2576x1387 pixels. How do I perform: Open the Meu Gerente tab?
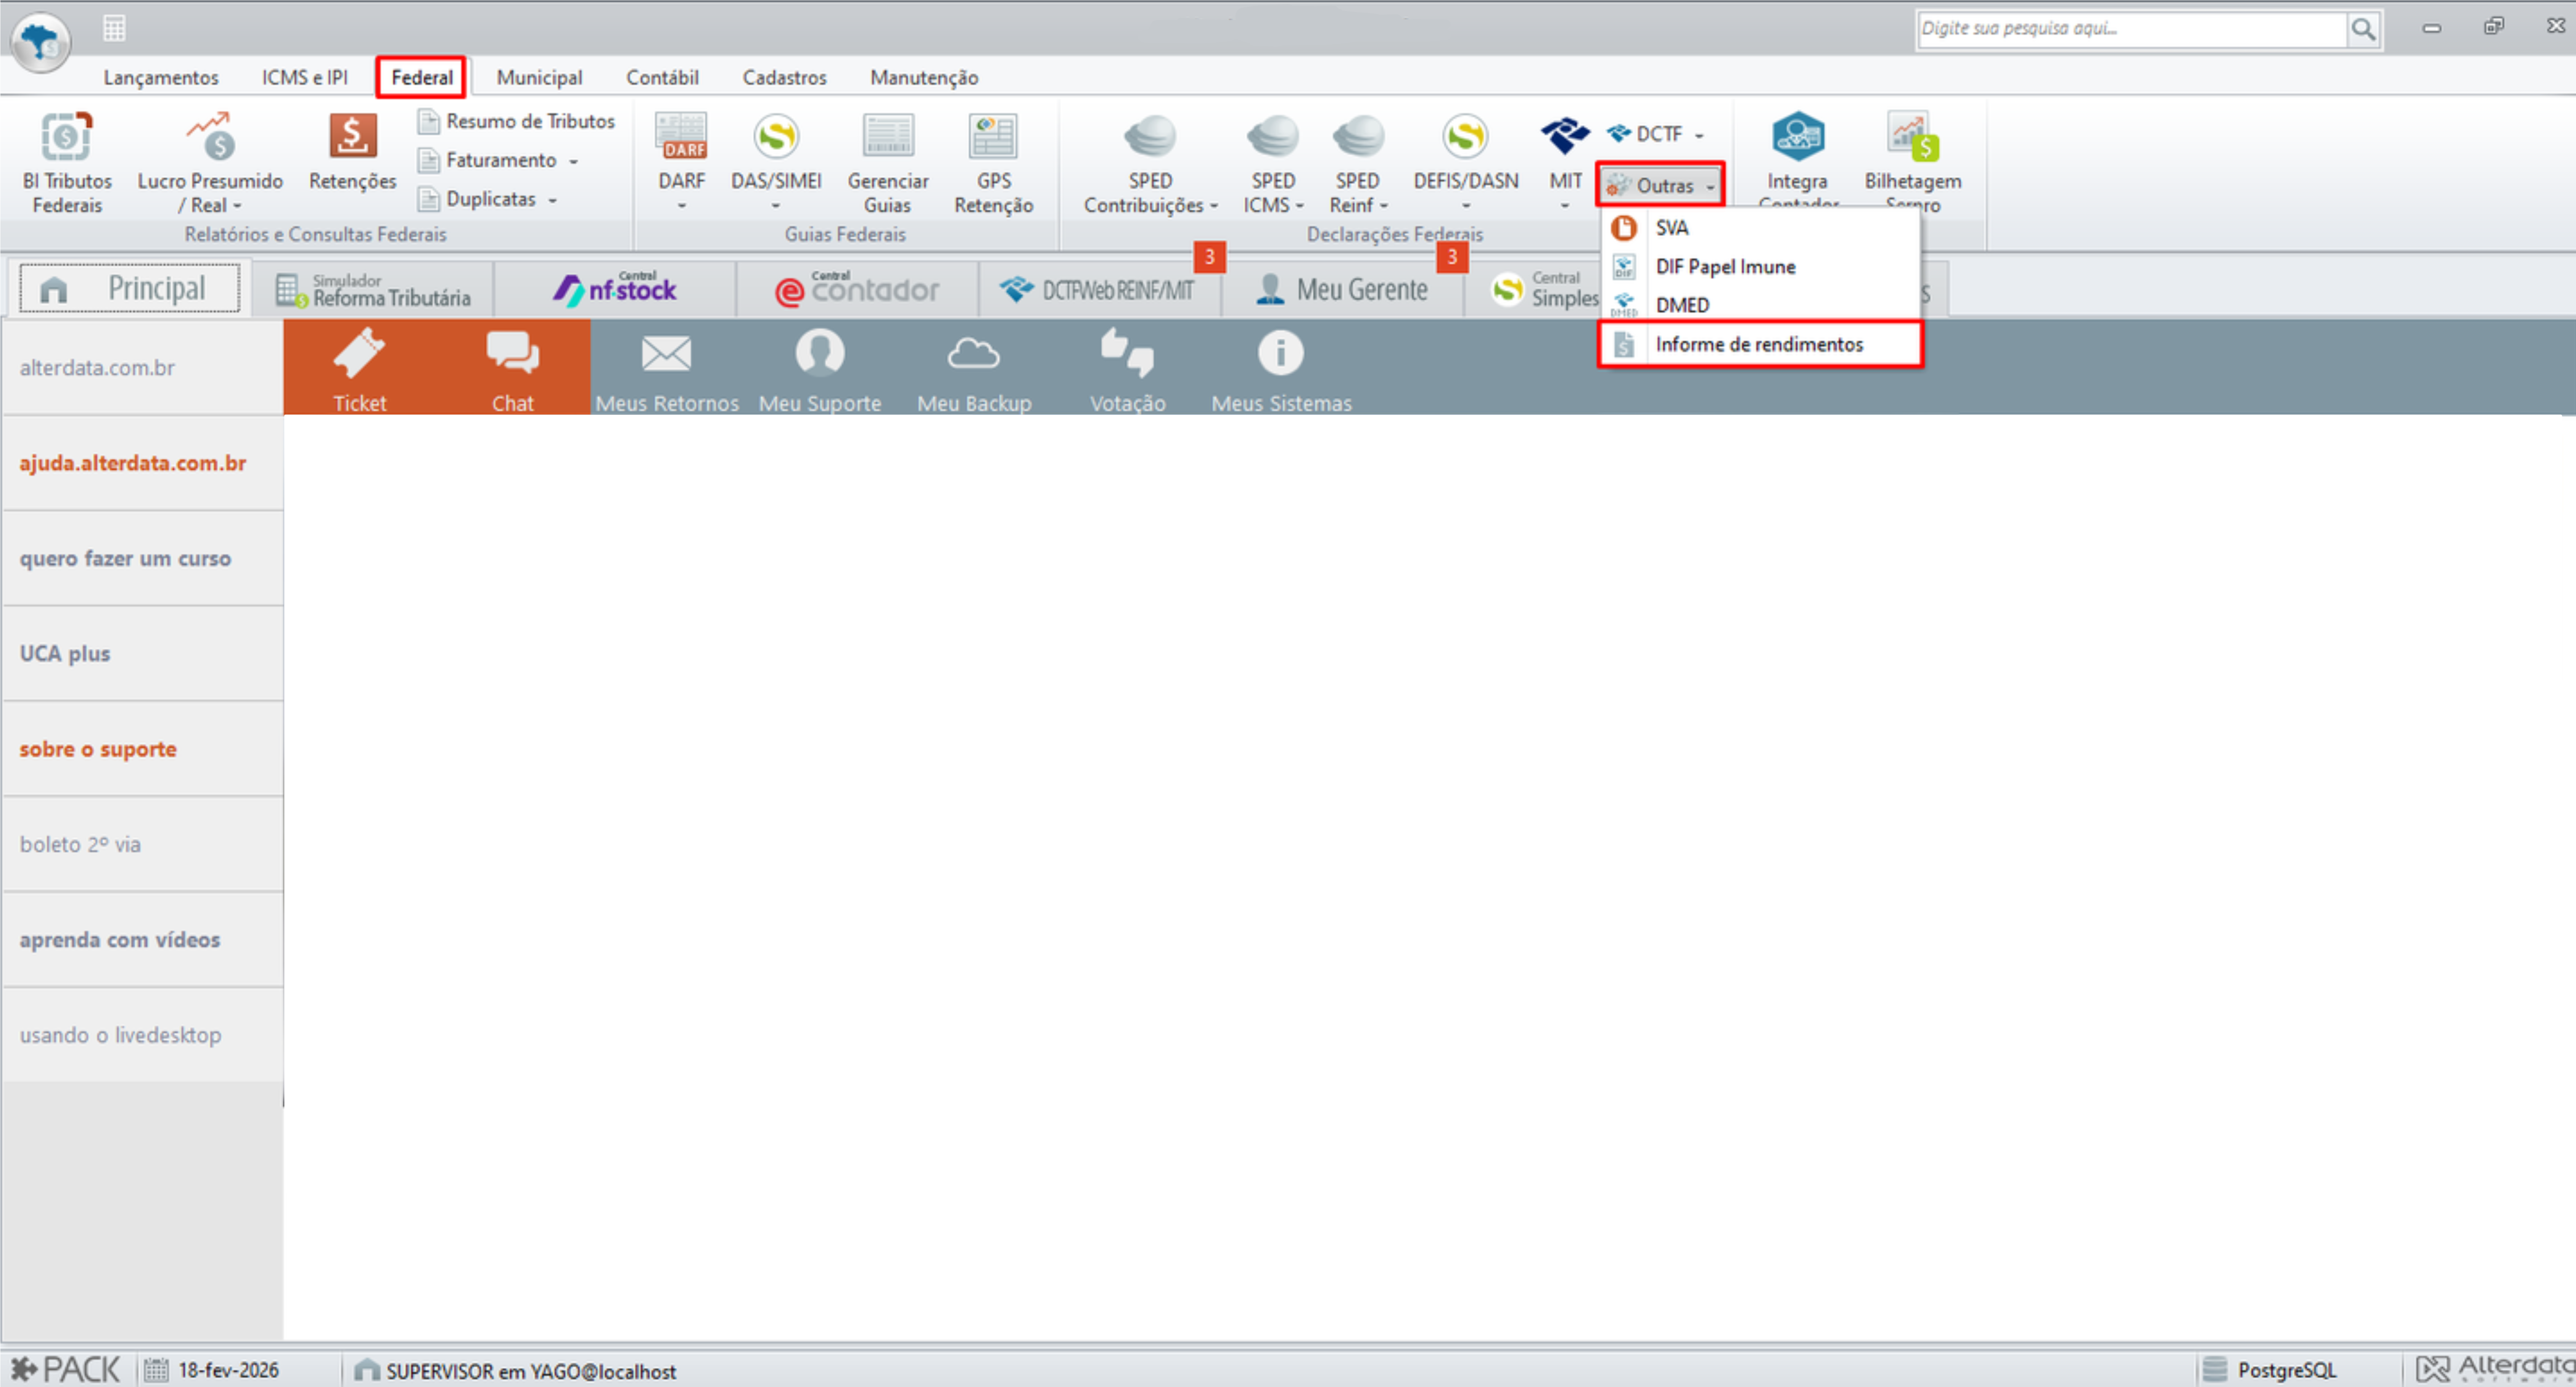[x=1344, y=289]
